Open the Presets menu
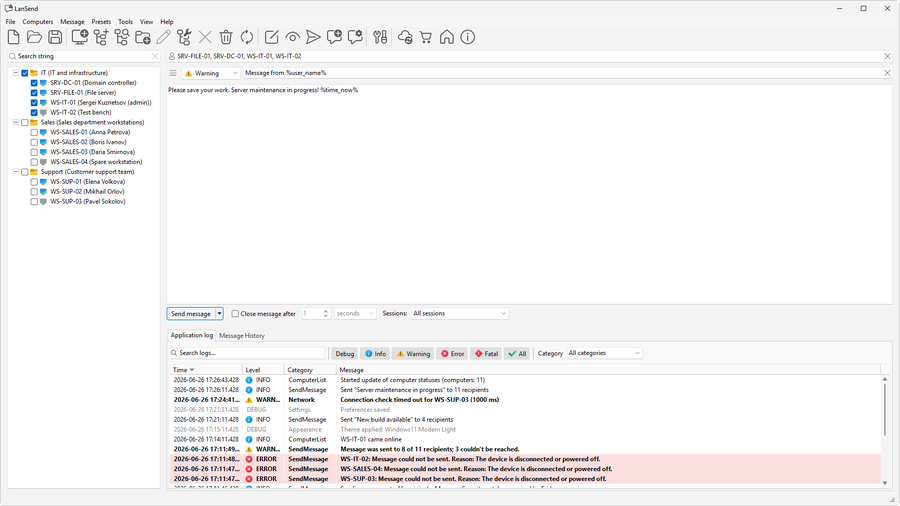 click(x=101, y=22)
